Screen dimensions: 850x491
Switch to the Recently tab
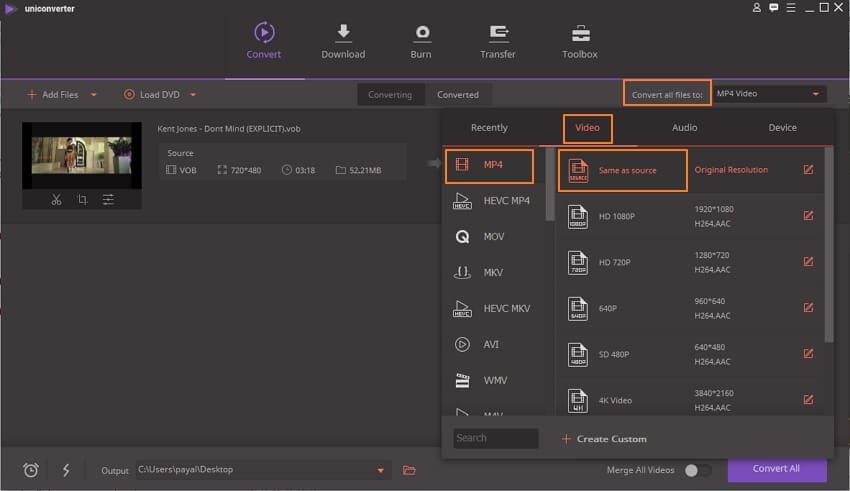point(490,128)
